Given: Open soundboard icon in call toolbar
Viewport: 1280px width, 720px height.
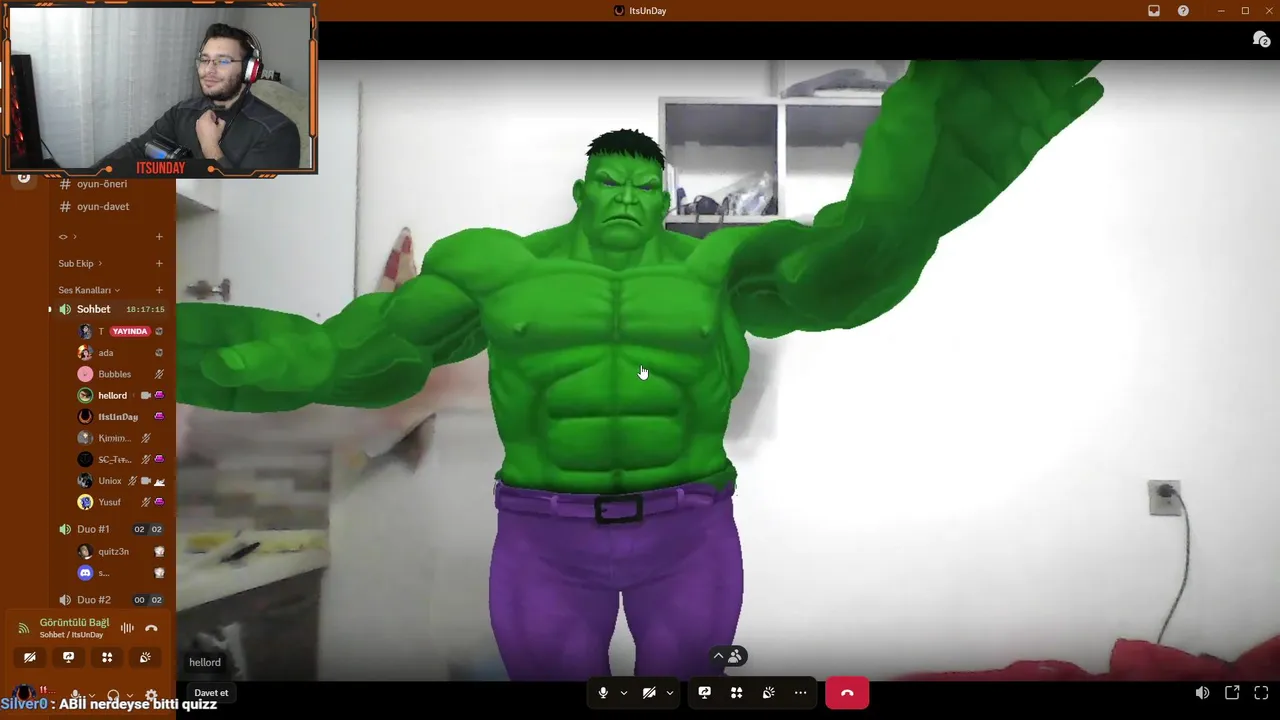Looking at the screenshot, I should (x=768, y=693).
